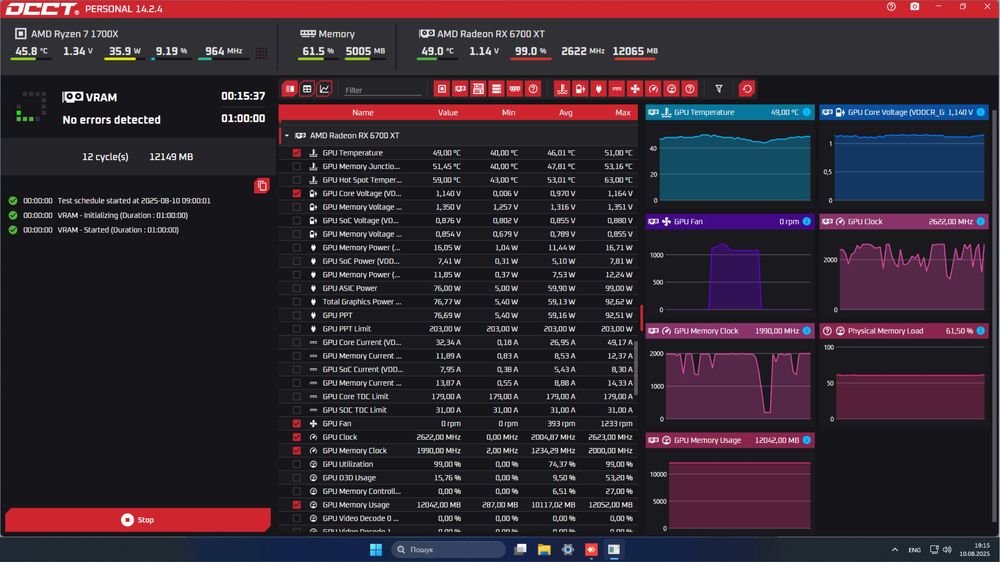The width and height of the screenshot is (1000, 562).
Task: Toggle storage sensors filter icon
Action: 496,89
